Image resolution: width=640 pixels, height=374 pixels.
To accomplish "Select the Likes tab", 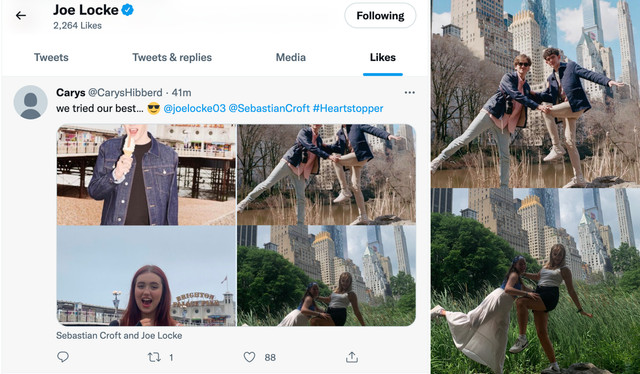I will [x=383, y=58].
